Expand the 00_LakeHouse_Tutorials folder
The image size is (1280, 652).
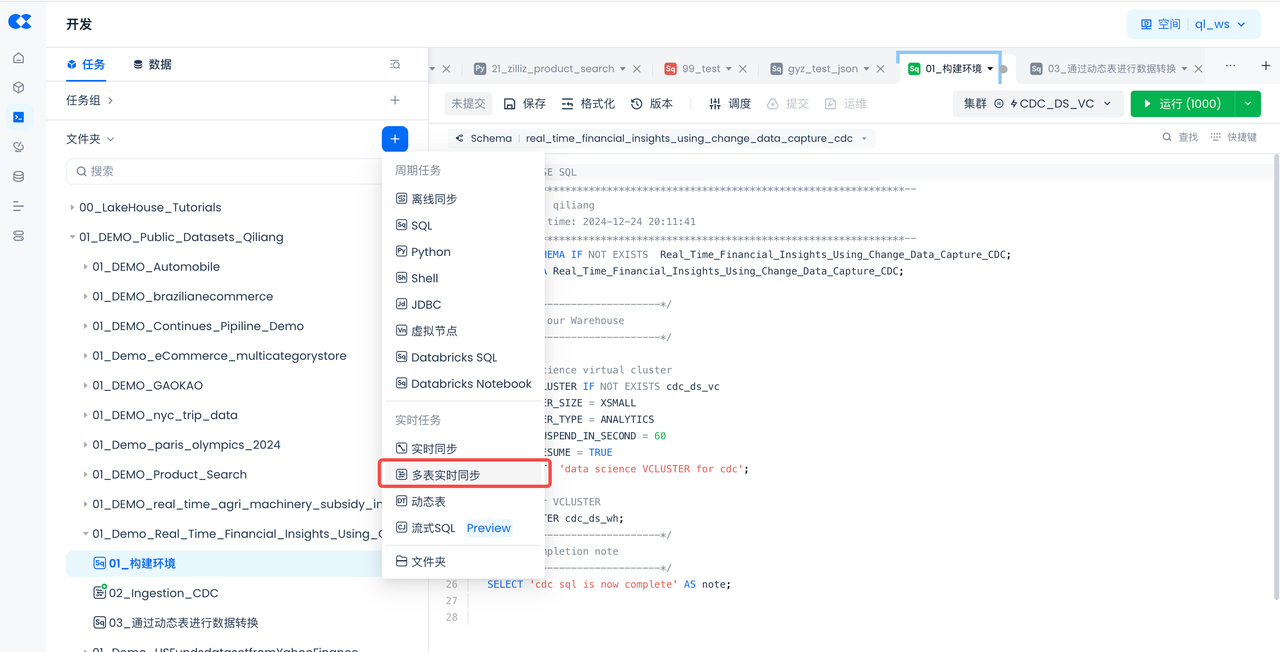(72, 208)
